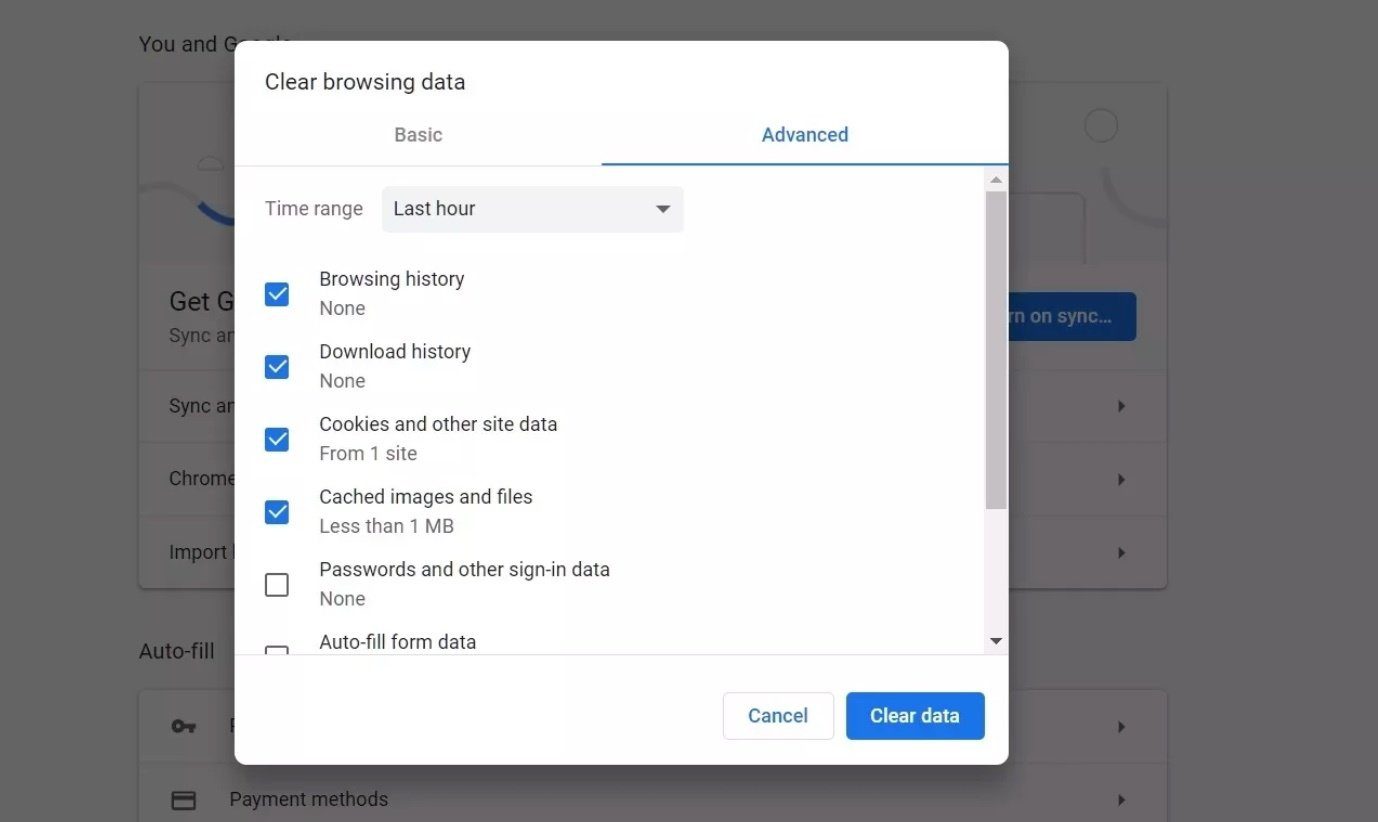Click the chevron arrow on Payment methods row
Image resolution: width=1378 pixels, height=822 pixels.
tap(1121, 800)
